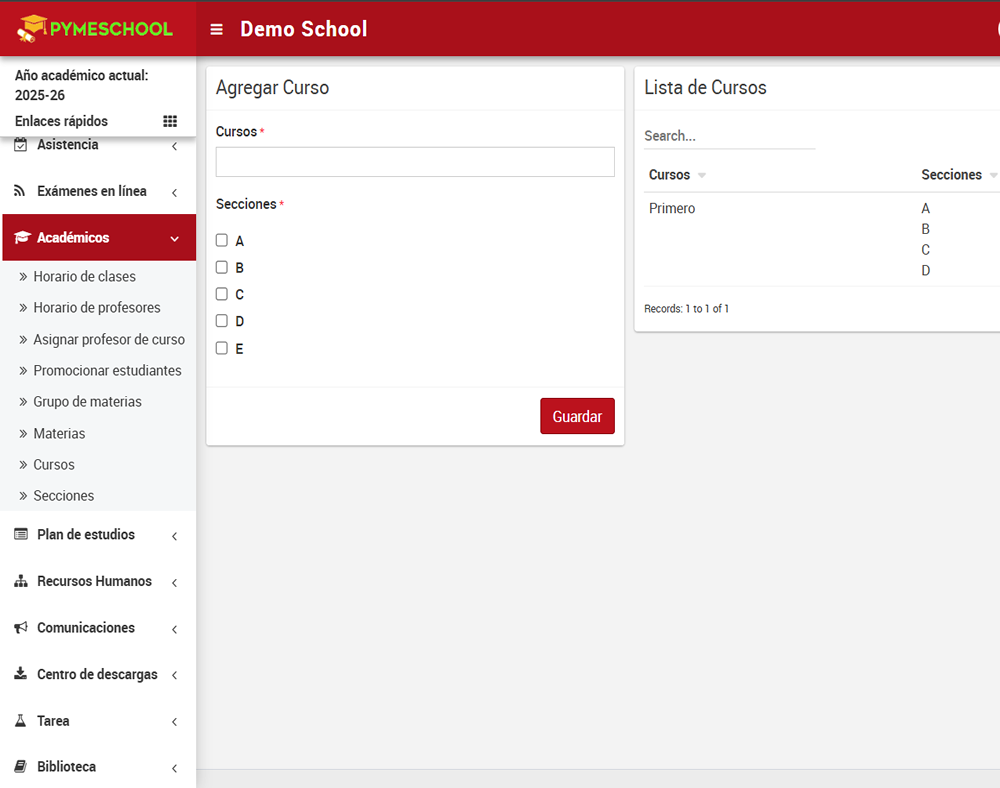Open Asignar profesor de curso link
Viewport: 1000px width, 788px height.
108,339
